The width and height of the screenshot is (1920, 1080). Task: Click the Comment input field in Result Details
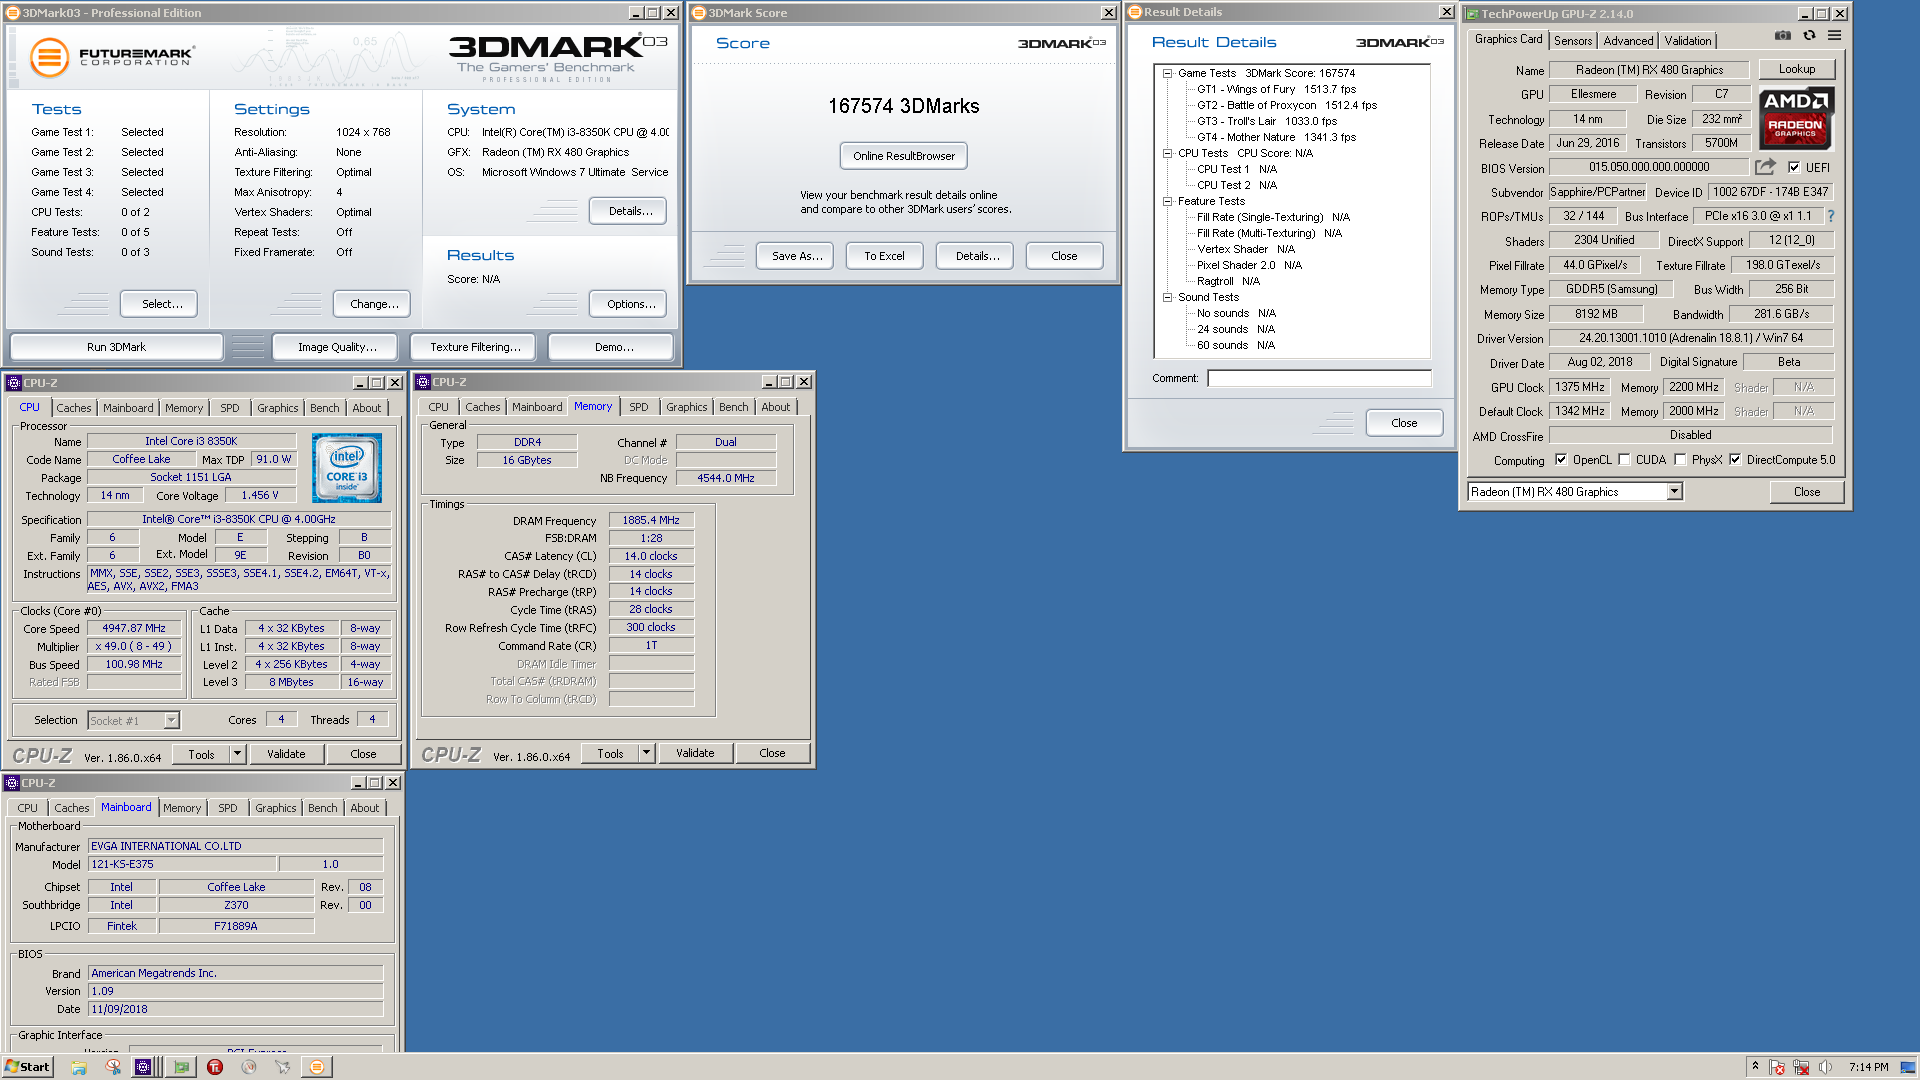tap(1319, 378)
